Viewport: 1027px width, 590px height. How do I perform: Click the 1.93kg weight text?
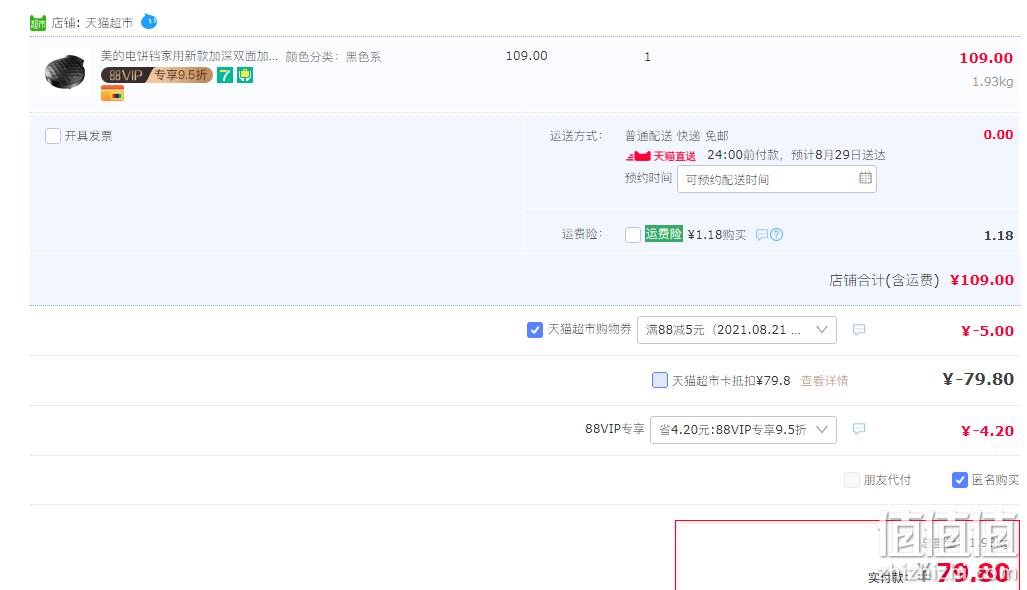click(x=992, y=82)
